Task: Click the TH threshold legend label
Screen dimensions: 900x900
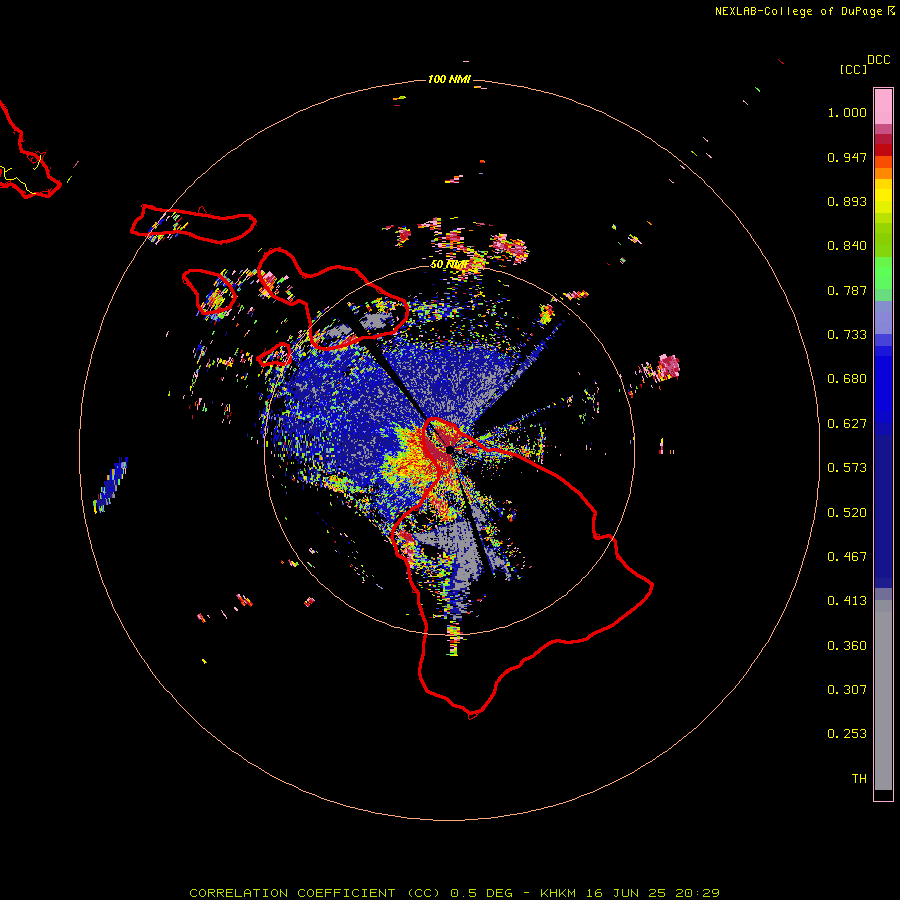Action: [x=859, y=779]
